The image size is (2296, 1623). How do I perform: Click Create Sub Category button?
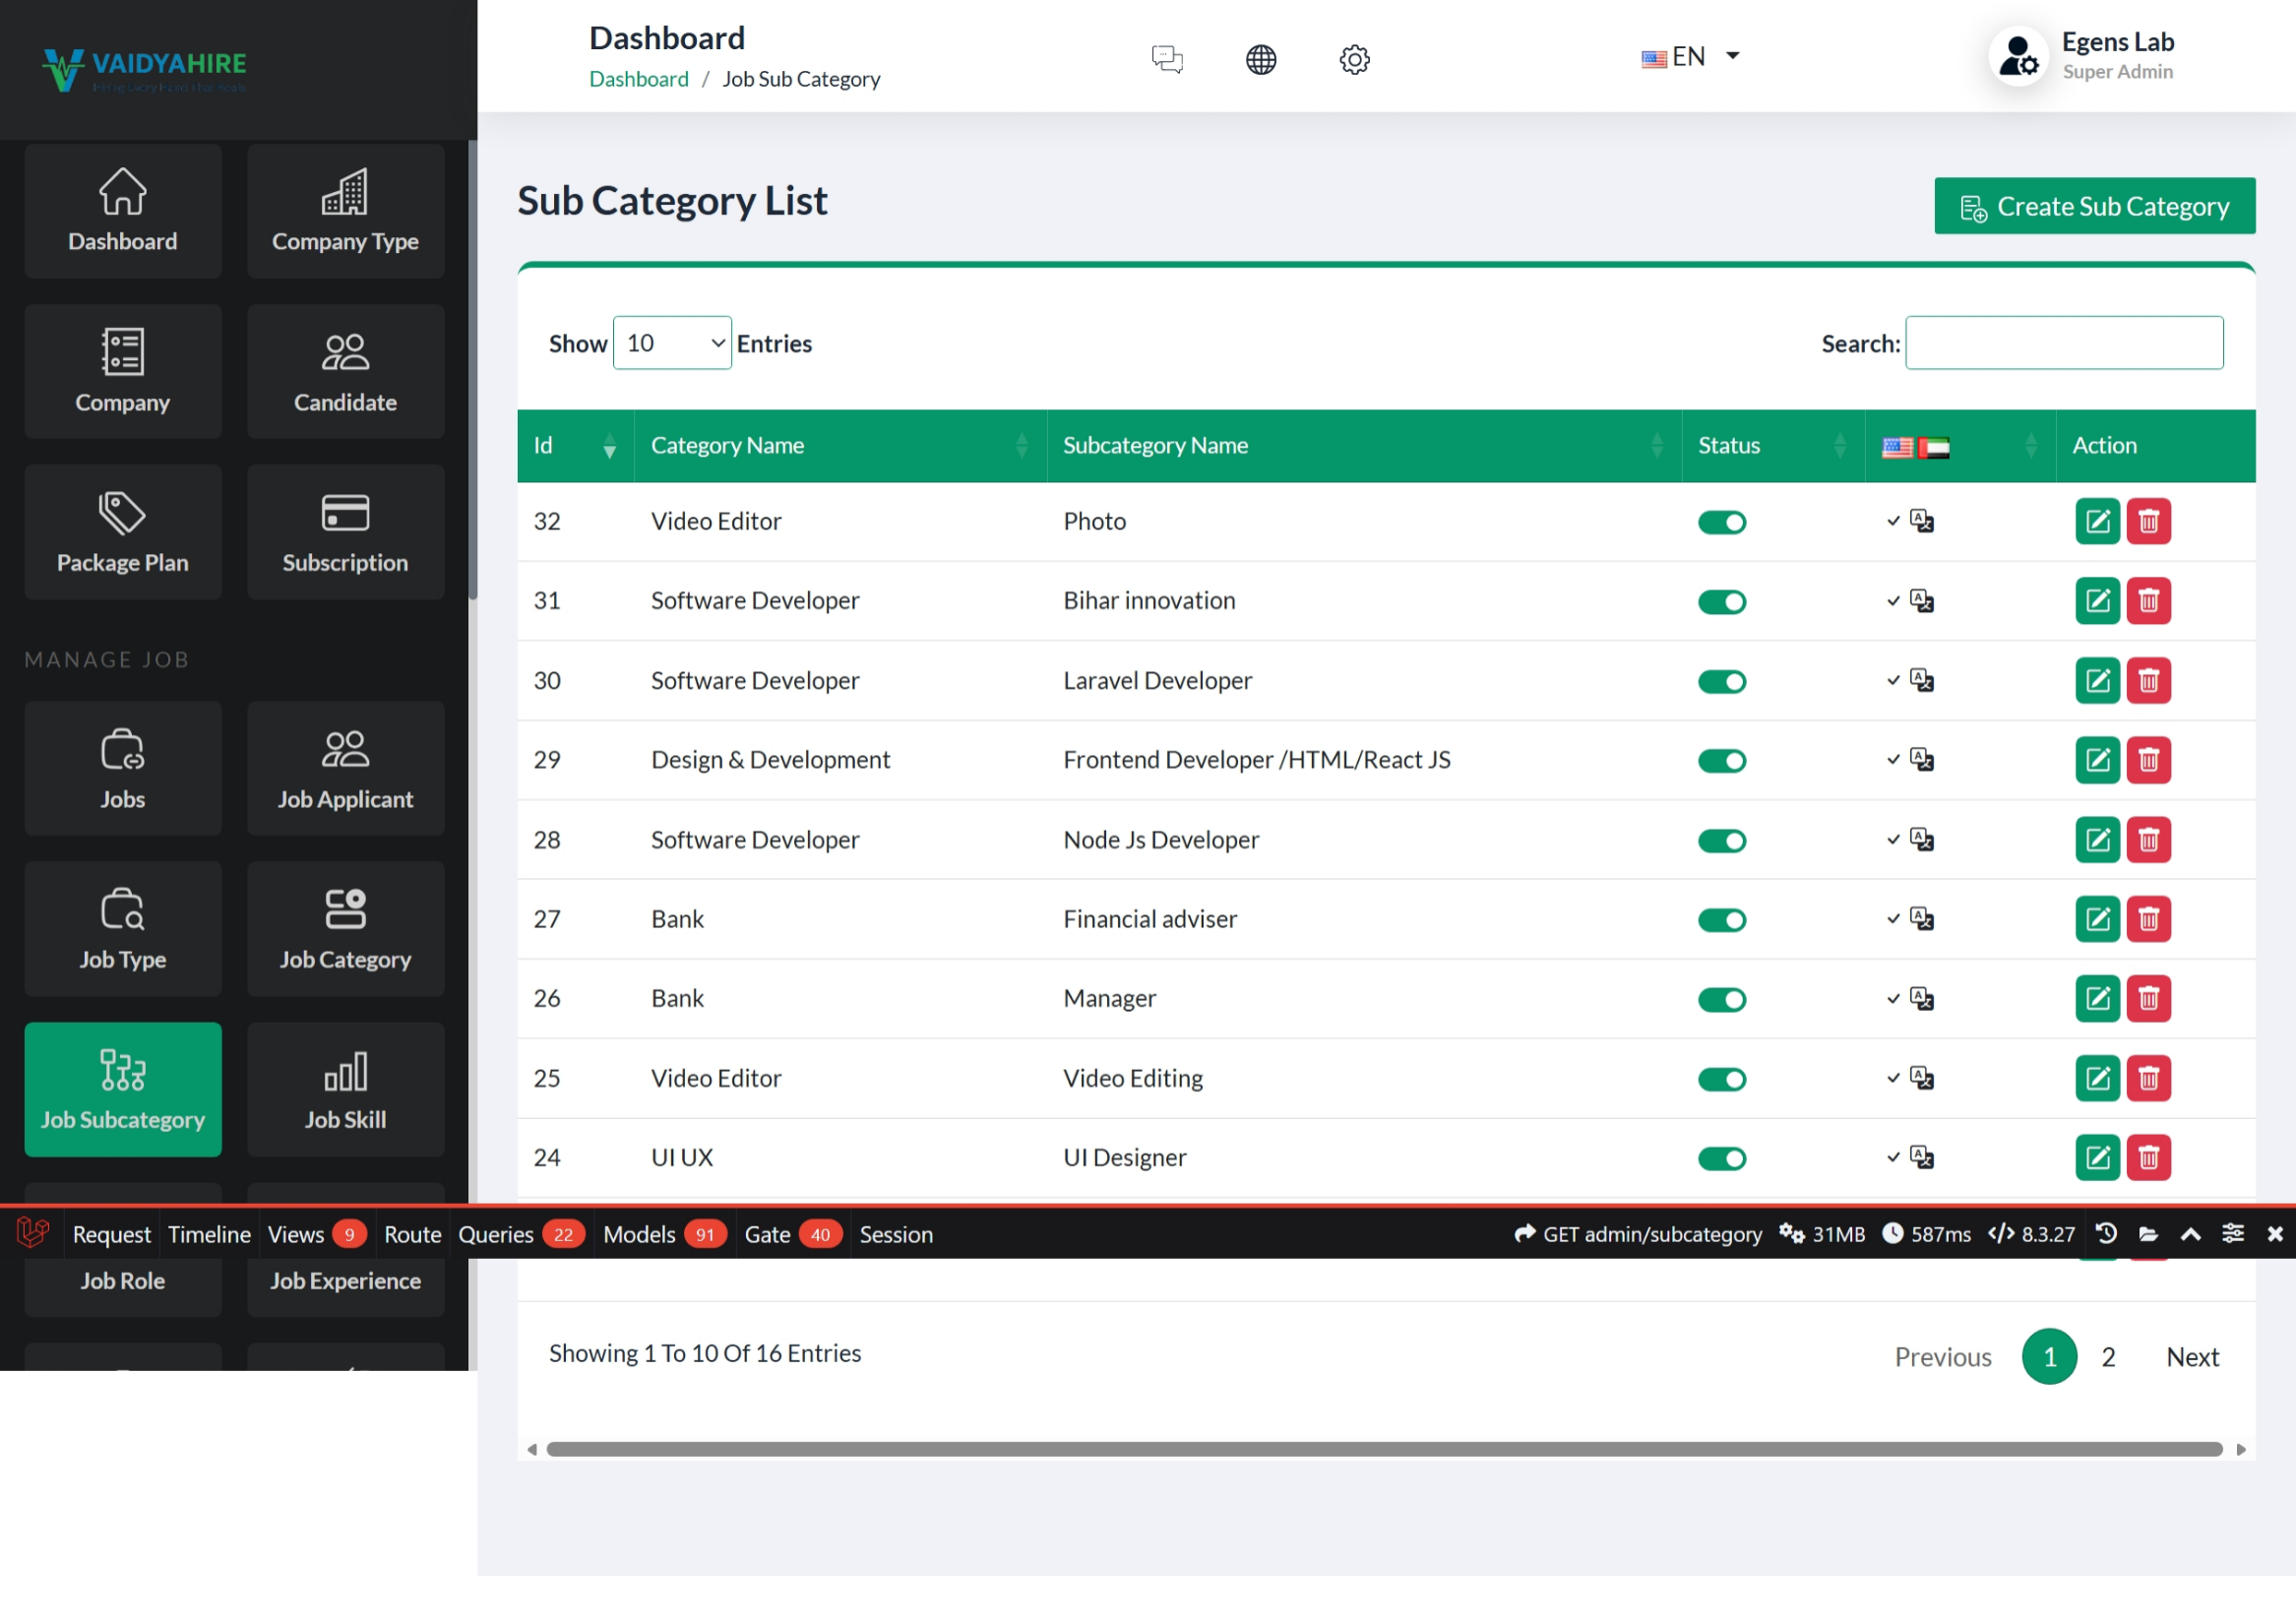pos(2094,206)
